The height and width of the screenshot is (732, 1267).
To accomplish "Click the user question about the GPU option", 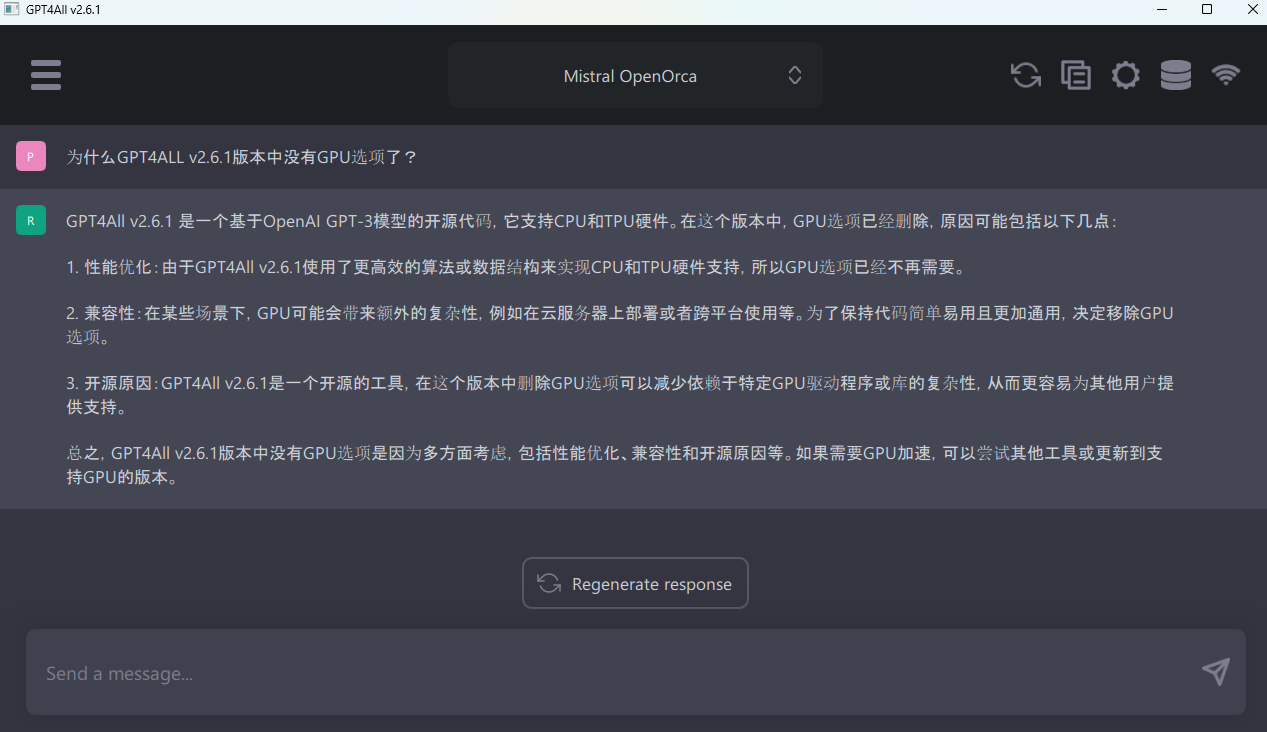I will (x=241, y=158).
